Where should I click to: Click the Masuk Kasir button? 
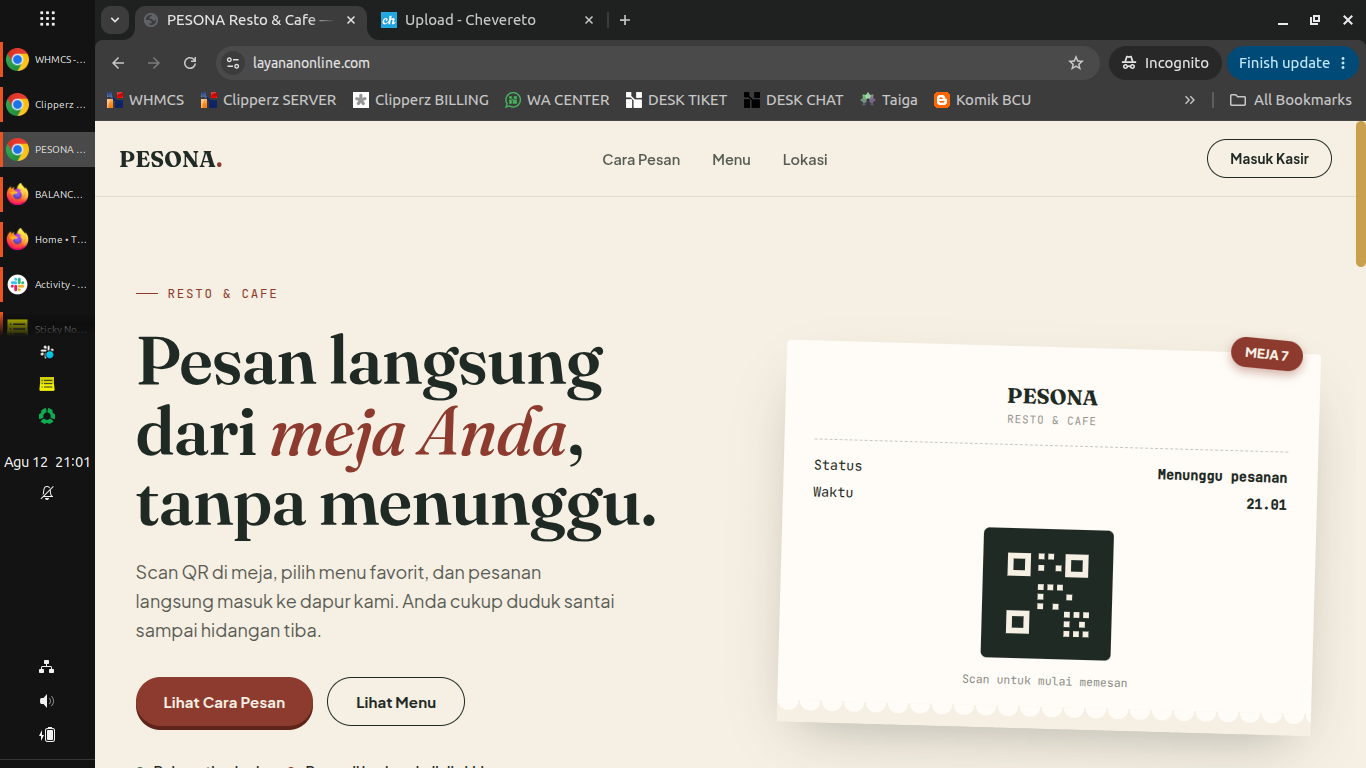click(x=1269, y=159)
